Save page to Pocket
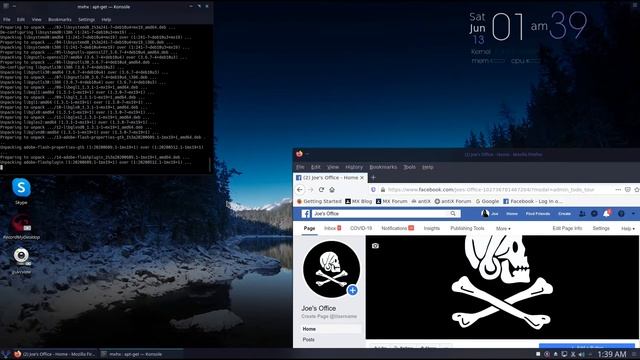 (628, 189)
